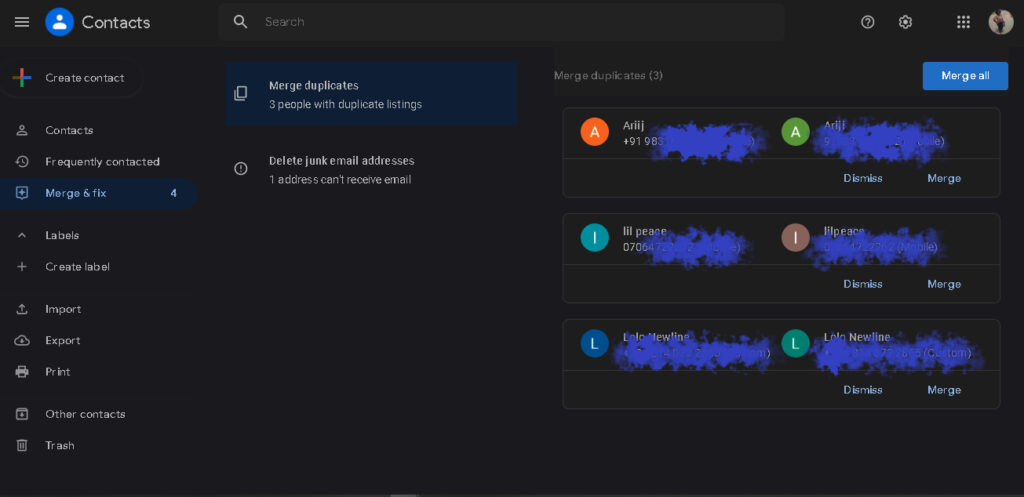The width and height of the screenshot is (1024, 497).
Task: Open the Google apps grid
Action: coord(963,22)
